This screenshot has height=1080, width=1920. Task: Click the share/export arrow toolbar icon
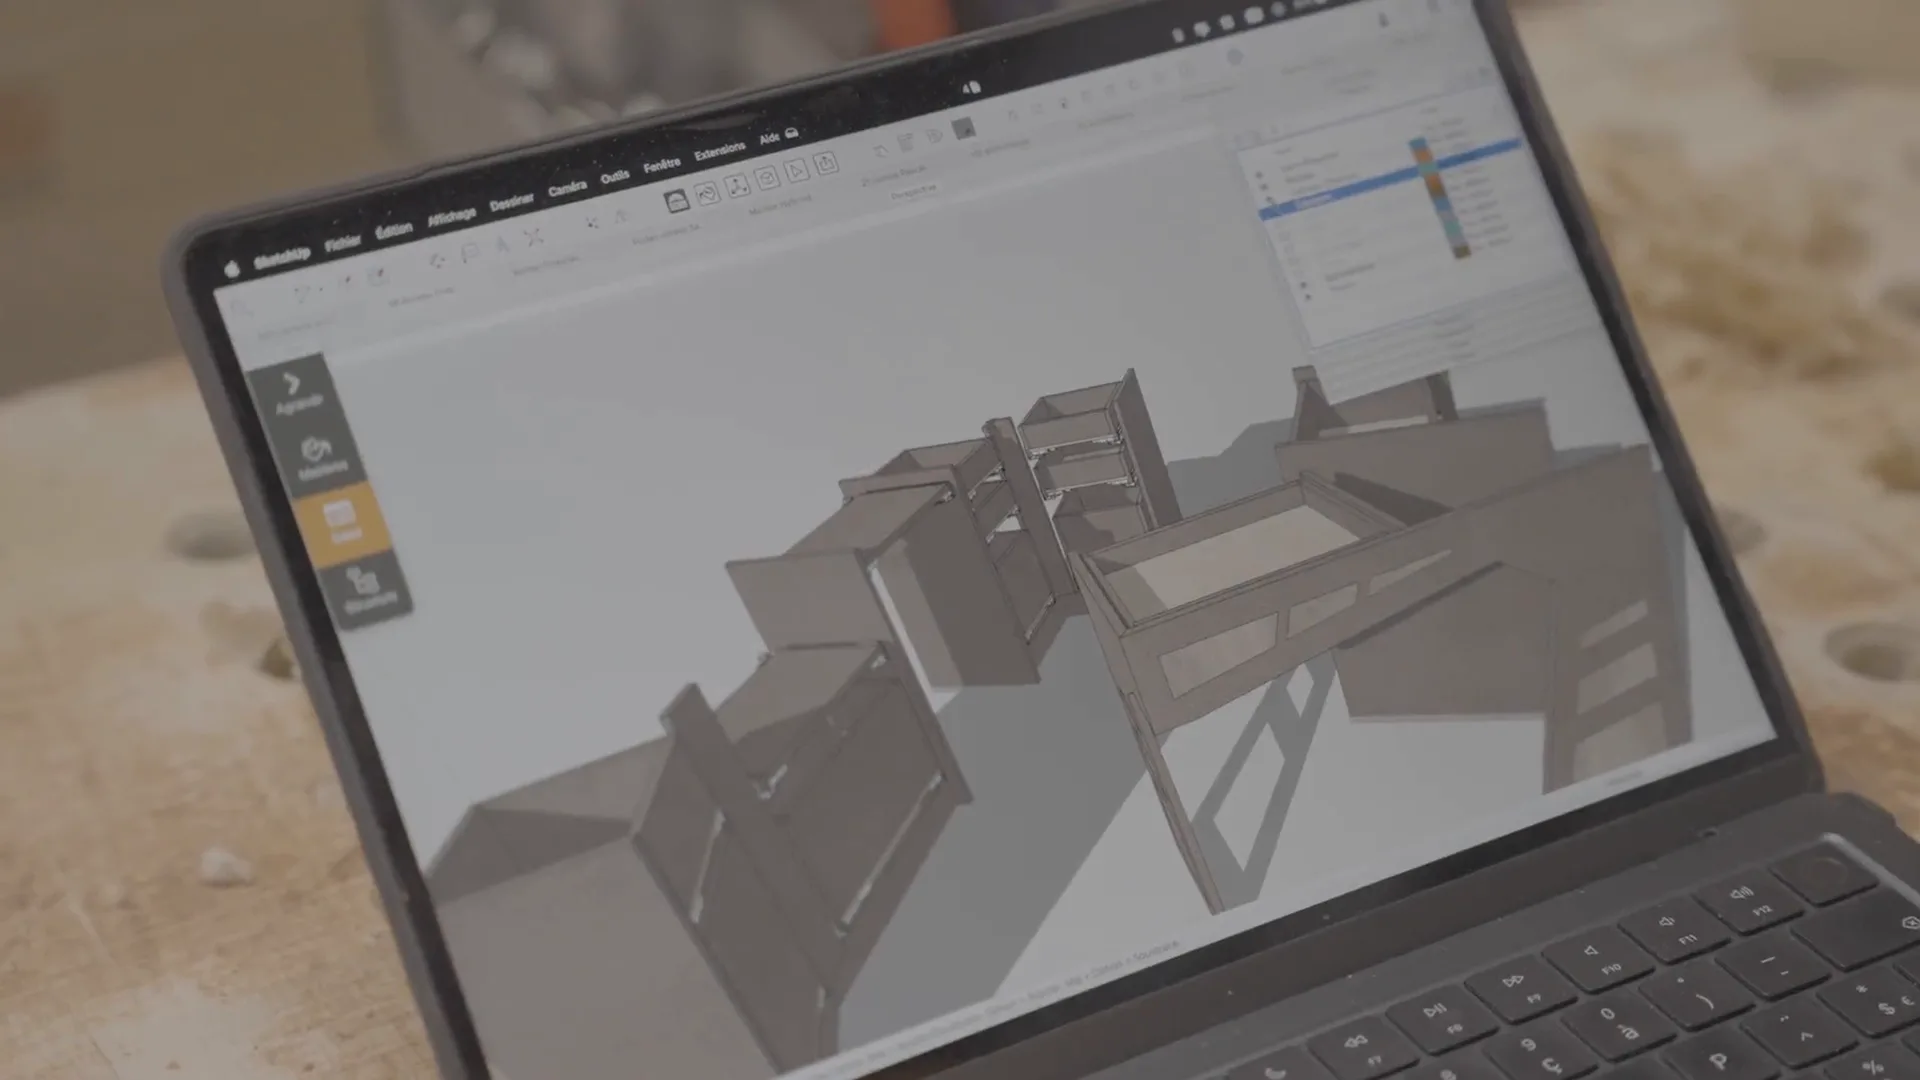pyautogui.click(x=825, y=163)
